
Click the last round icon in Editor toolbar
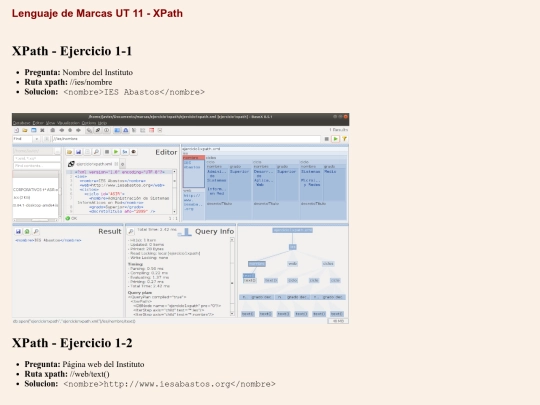134,152
